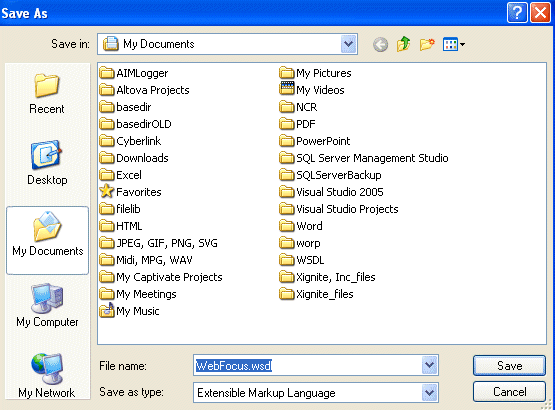Open the Save as type dropdown
This screenshot has width=555, height=410.
pos(430,393)
